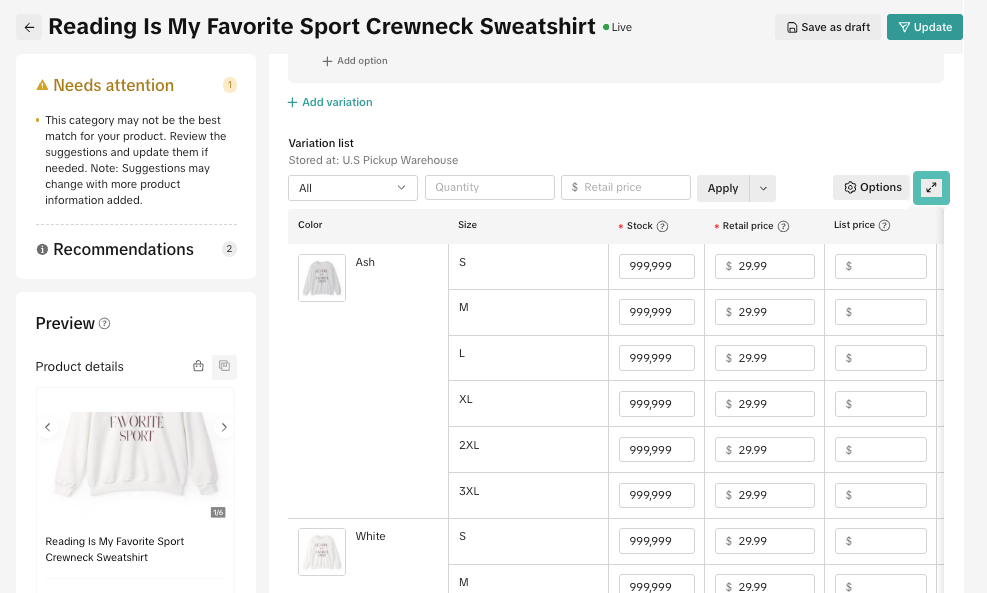Open the shopping bag preview icon
The image size is (987, 593).
point(198,366)
